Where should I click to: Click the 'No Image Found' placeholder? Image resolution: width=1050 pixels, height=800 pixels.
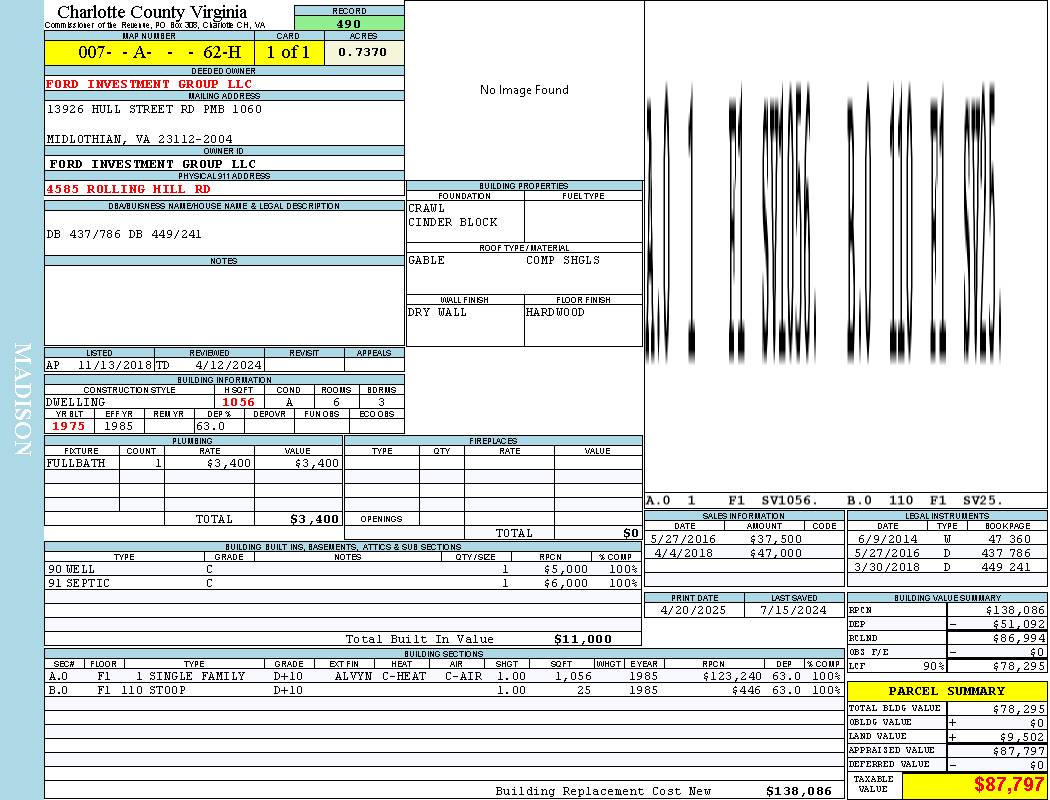524,90
